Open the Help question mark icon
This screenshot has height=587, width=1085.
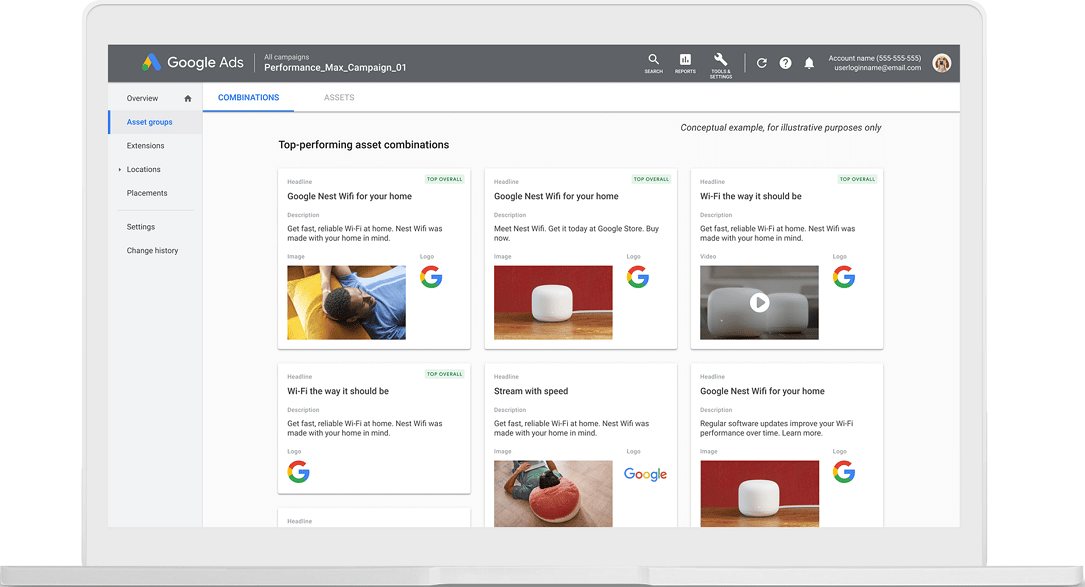[x=785, y=63]
